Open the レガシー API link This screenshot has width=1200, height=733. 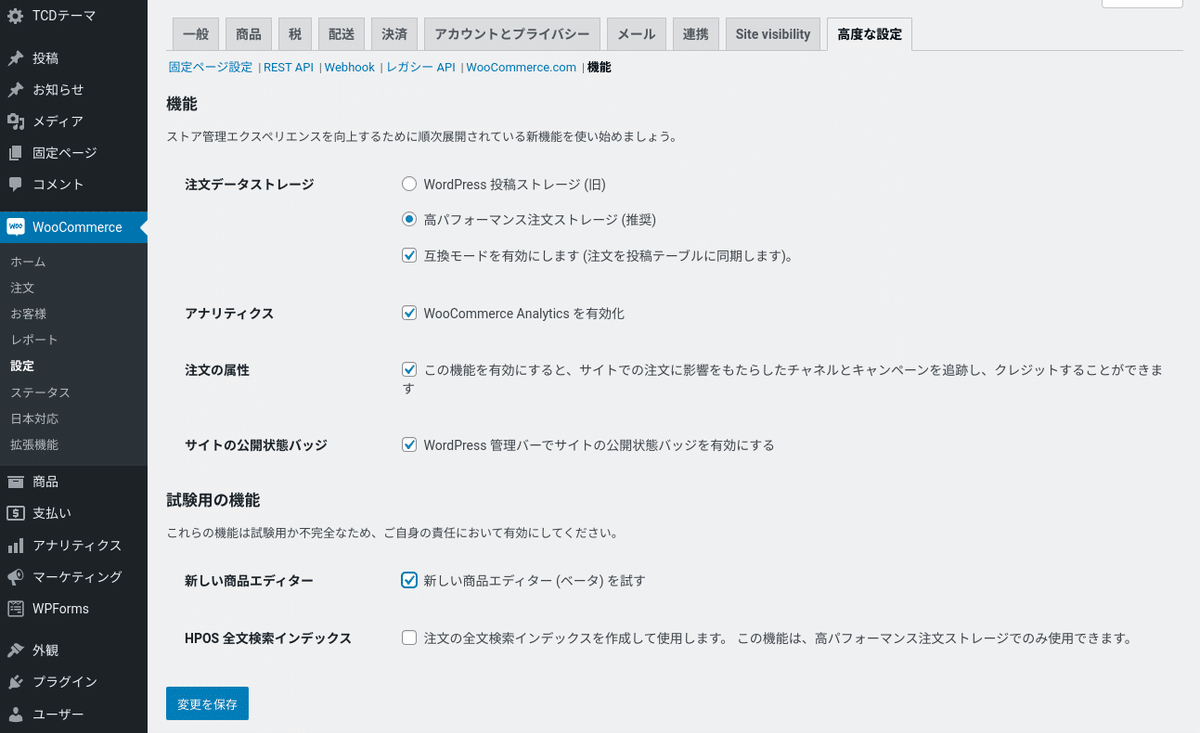click(420, 67)
